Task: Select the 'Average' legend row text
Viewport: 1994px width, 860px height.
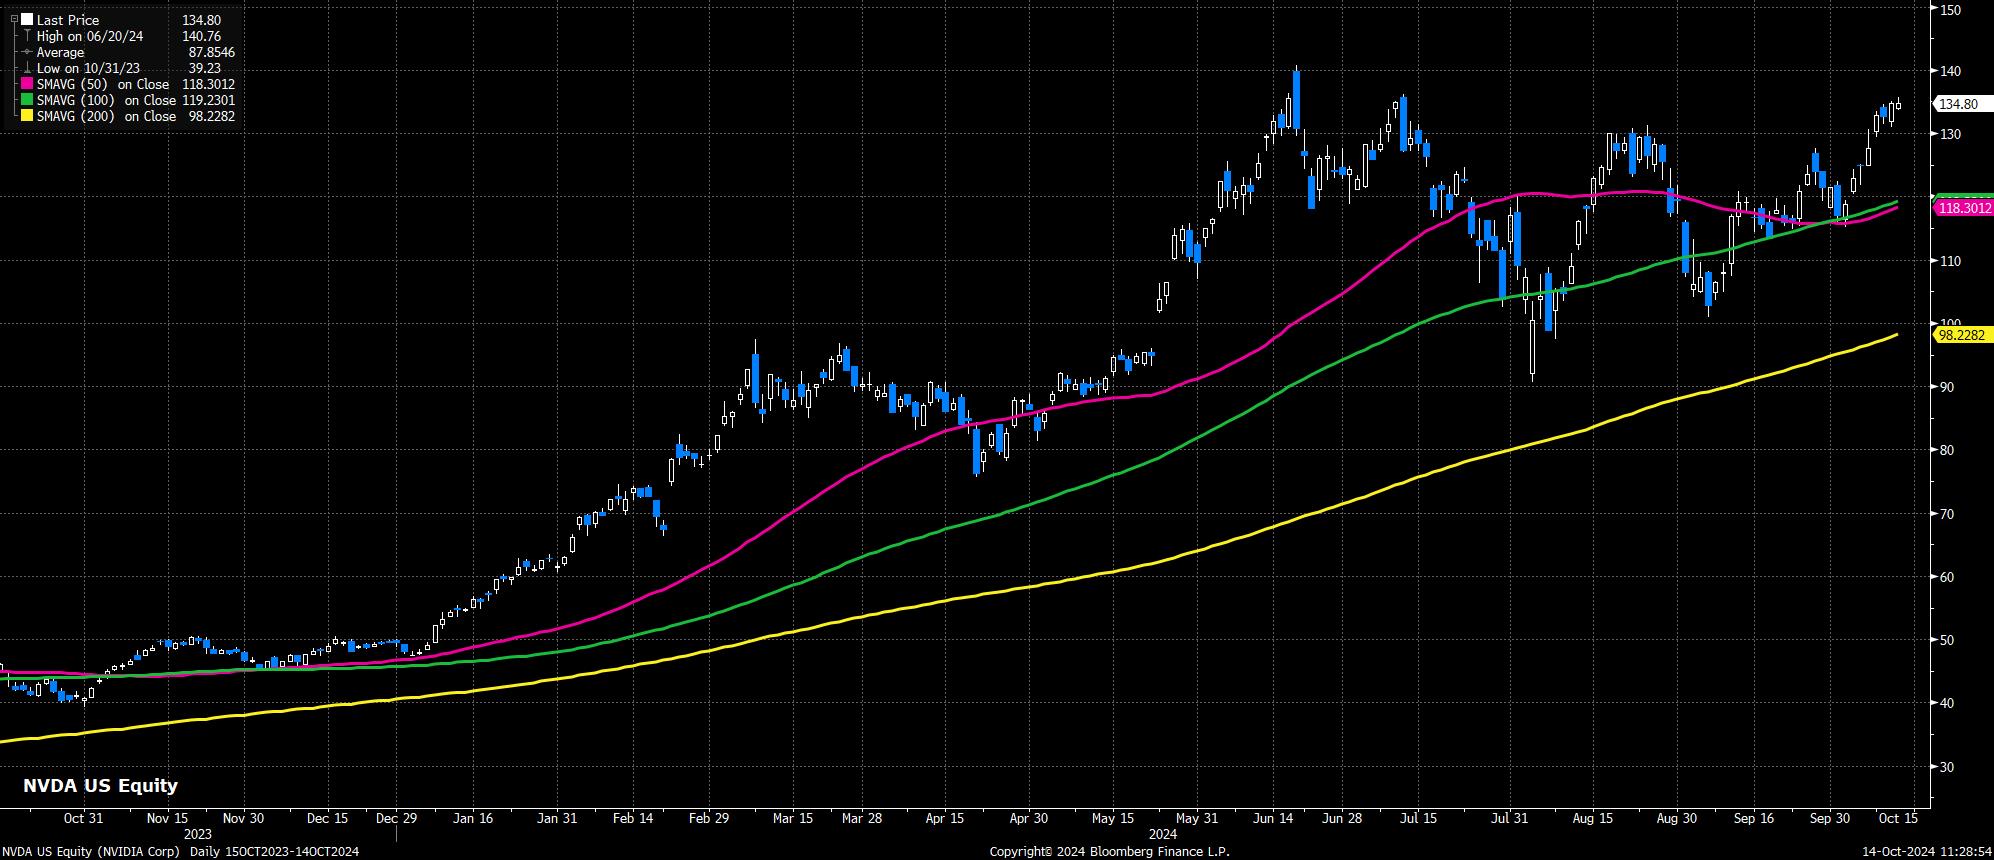Action: [61, 52]
